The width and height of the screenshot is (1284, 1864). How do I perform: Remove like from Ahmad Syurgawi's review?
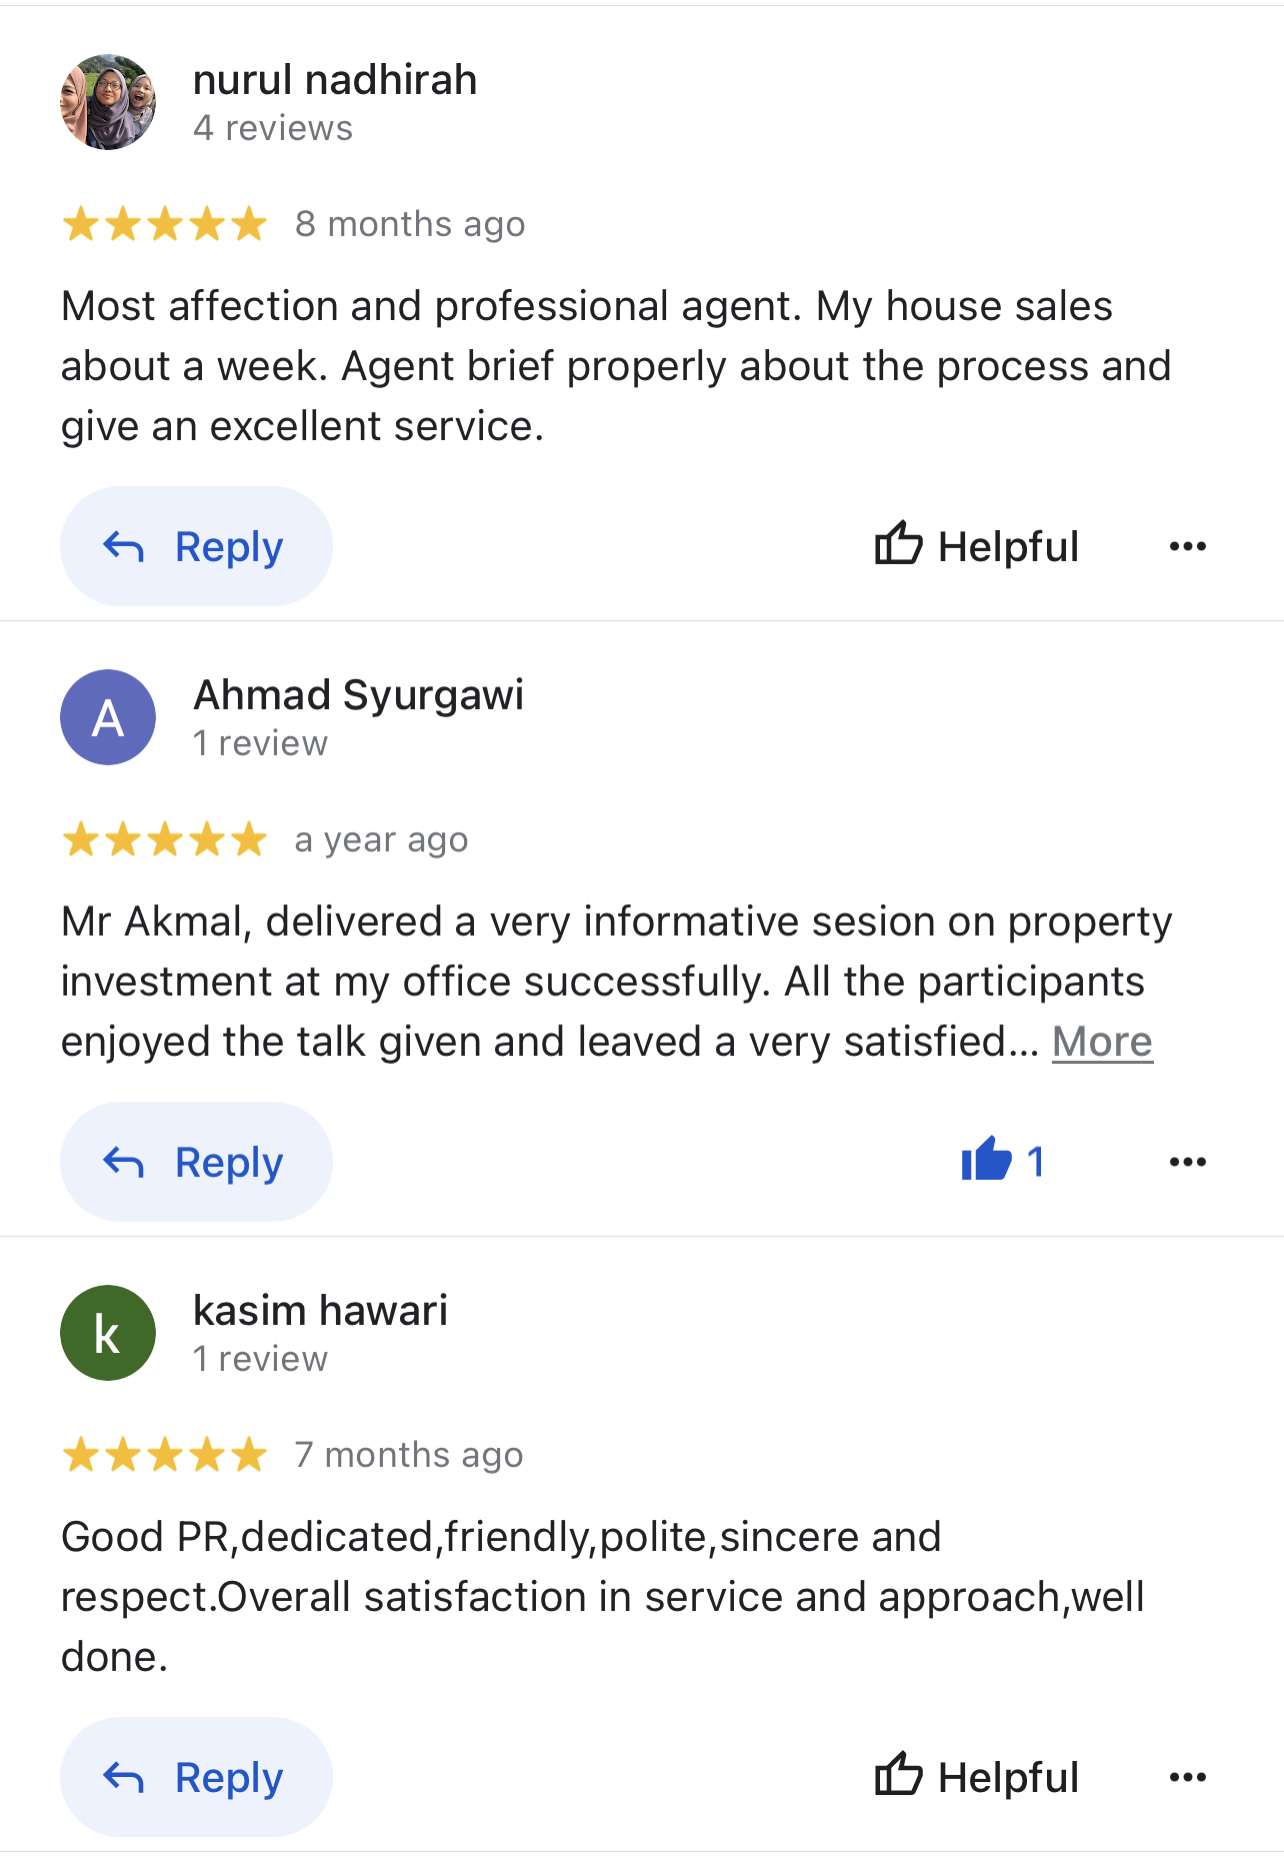click(1002, 1161)
